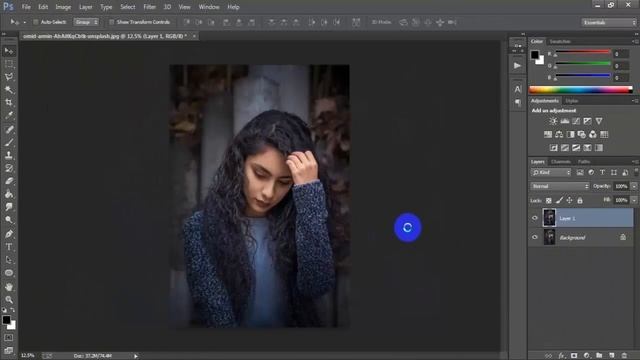Select the Path Selection tool
640x360 pixels.
pos(9,260)
